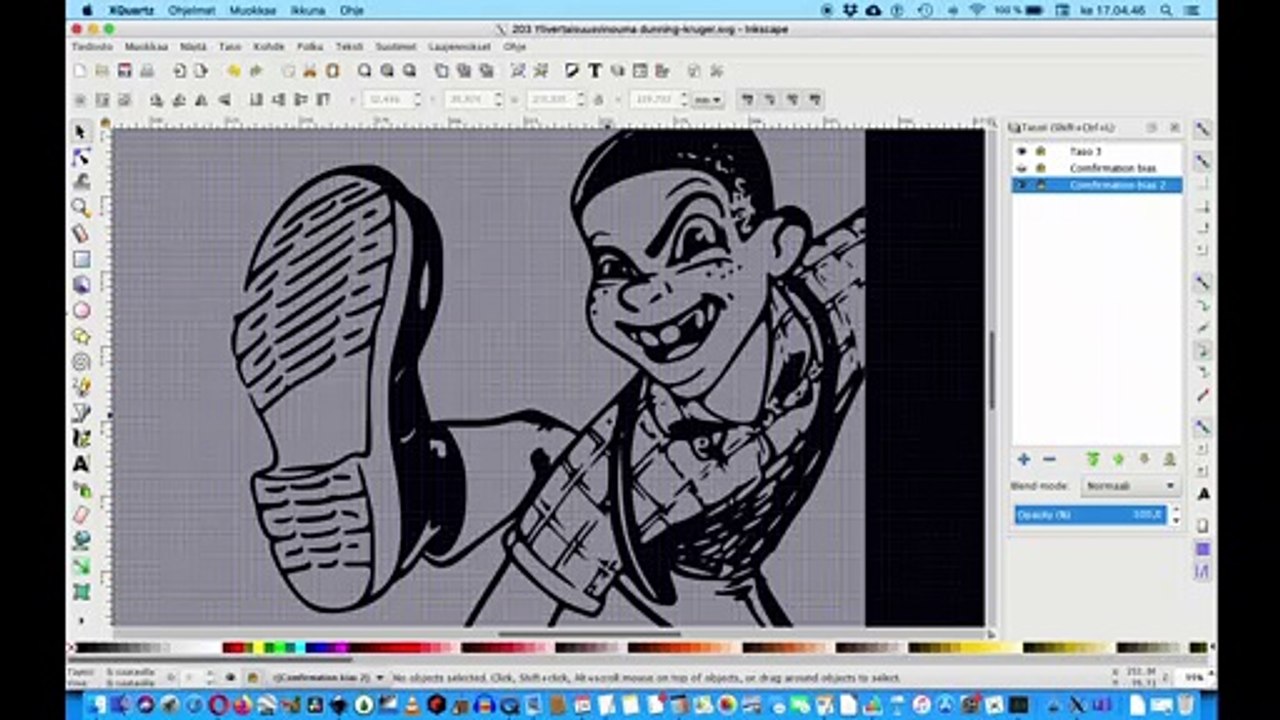Open the Muokkaa menu in Inkscape
This screenshot has height=720, width=1280.
(146, 47)
